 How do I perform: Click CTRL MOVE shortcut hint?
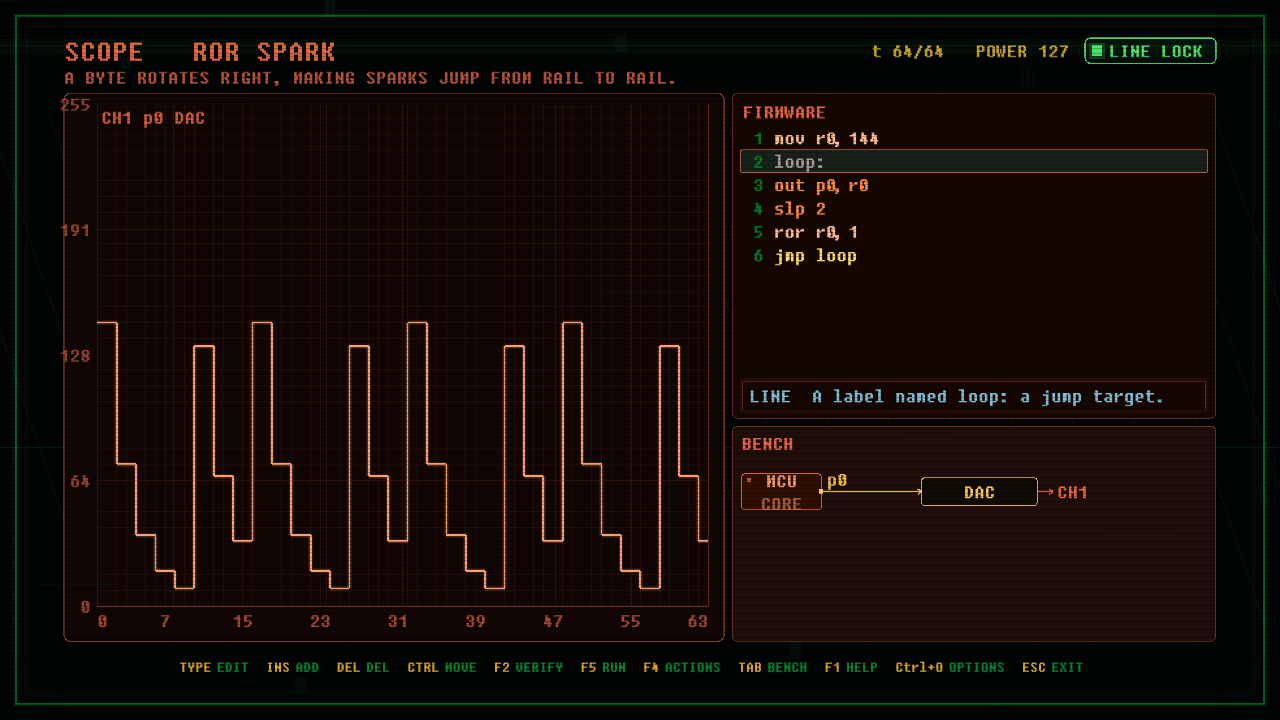pyautogui.click(x=442, y=667)
